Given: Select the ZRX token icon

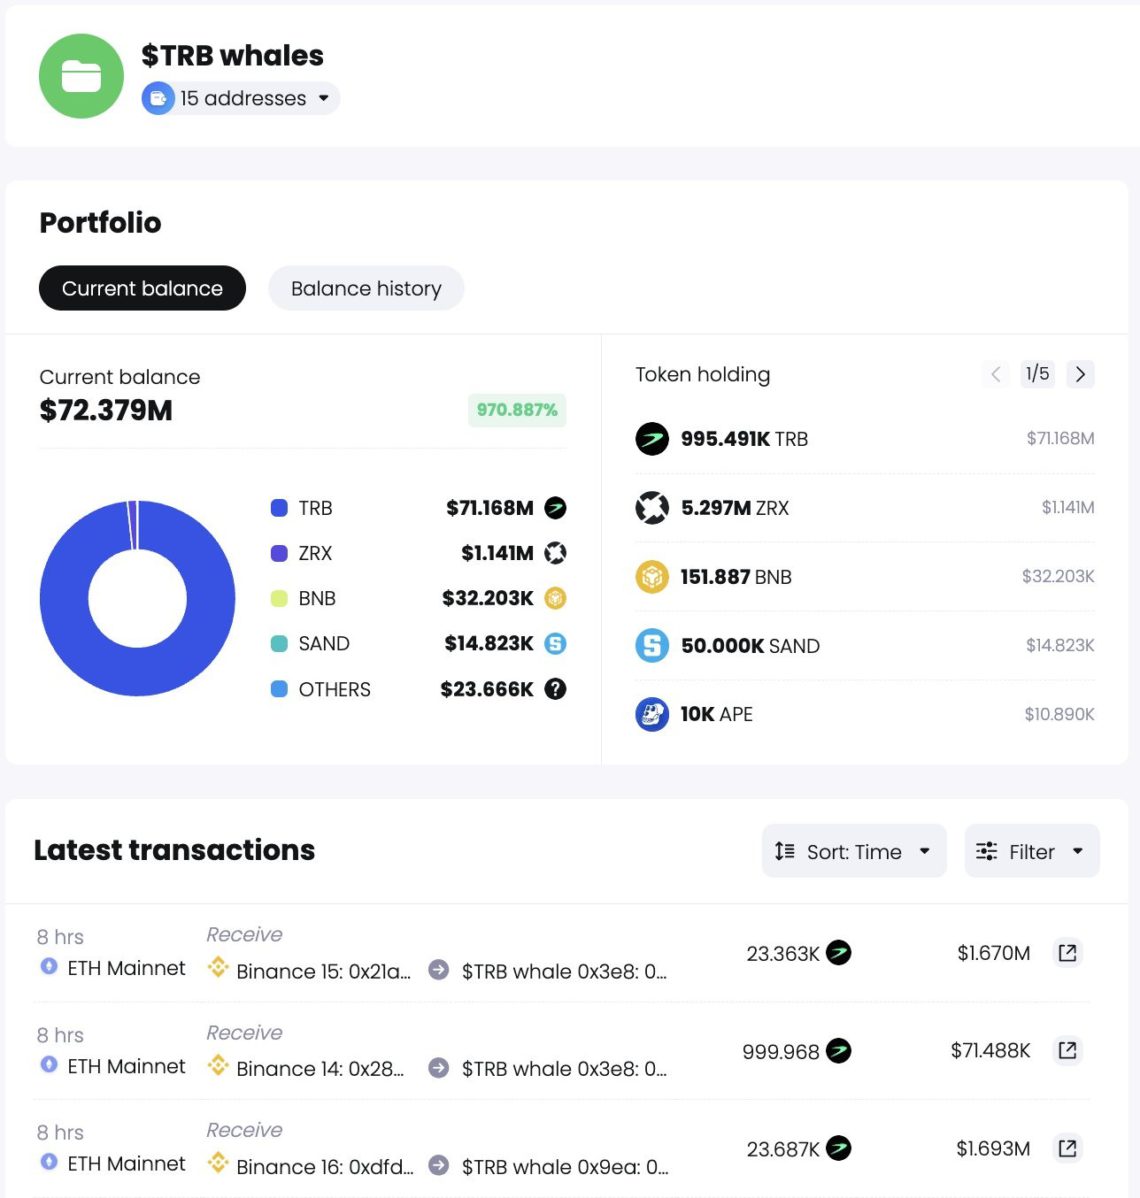Looking at the screenshot, I should pos(651,507).
